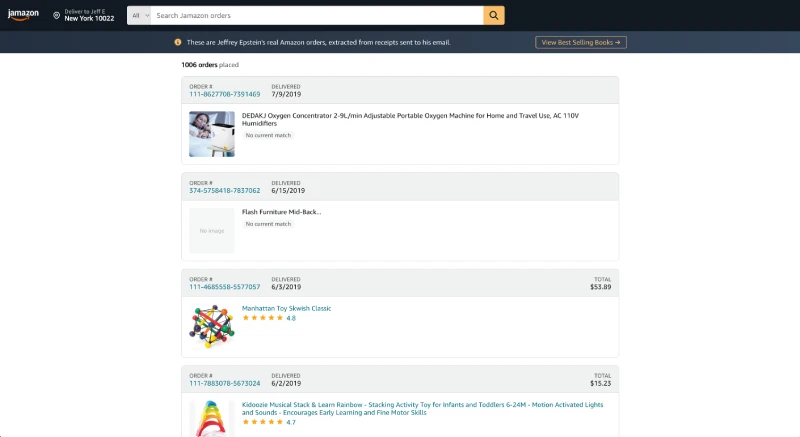Image resolution: width=800 pixels, height=437 pixels.
Task: Click the Jamazon logo
Action: 23,15
